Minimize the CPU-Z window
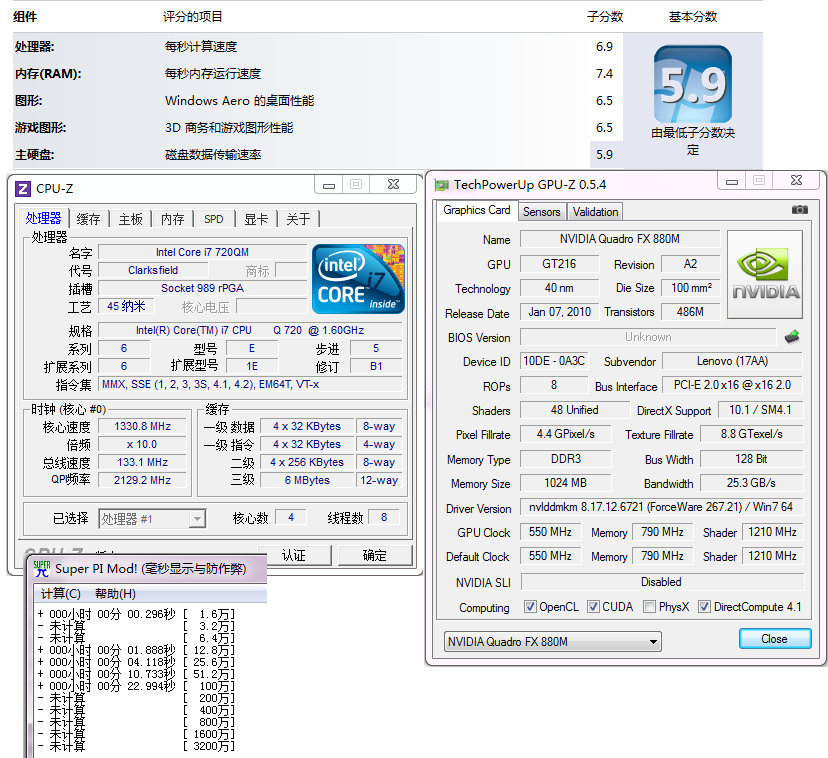This screenshot has height=758, width=828. point(328,184)
